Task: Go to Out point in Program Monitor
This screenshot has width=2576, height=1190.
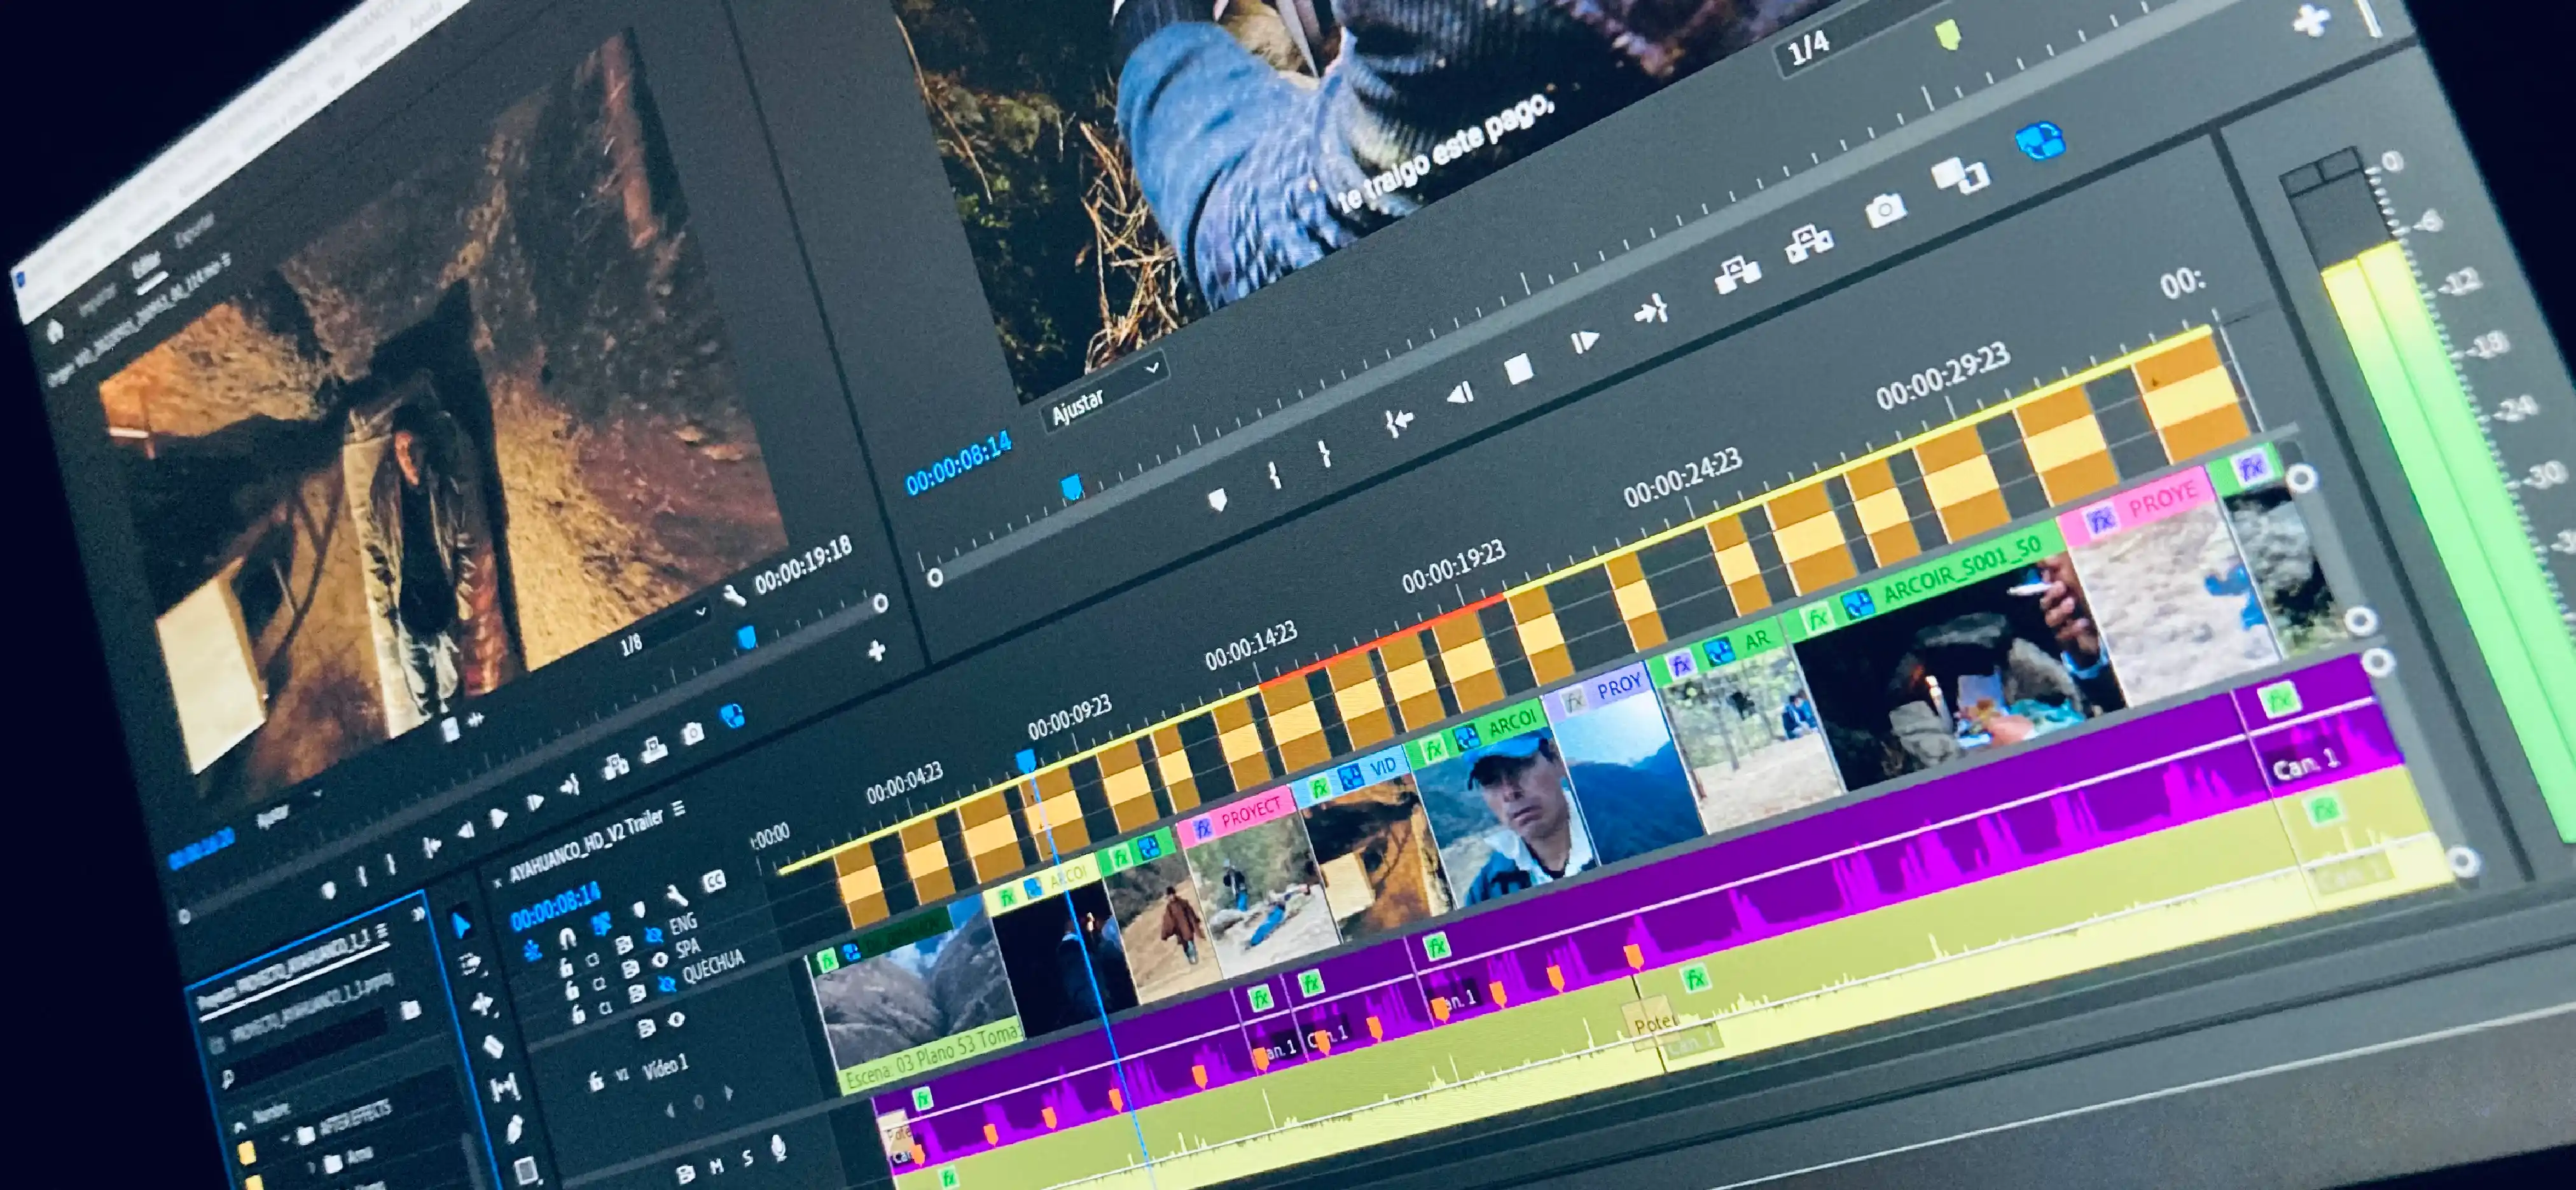Action: 1651,310
